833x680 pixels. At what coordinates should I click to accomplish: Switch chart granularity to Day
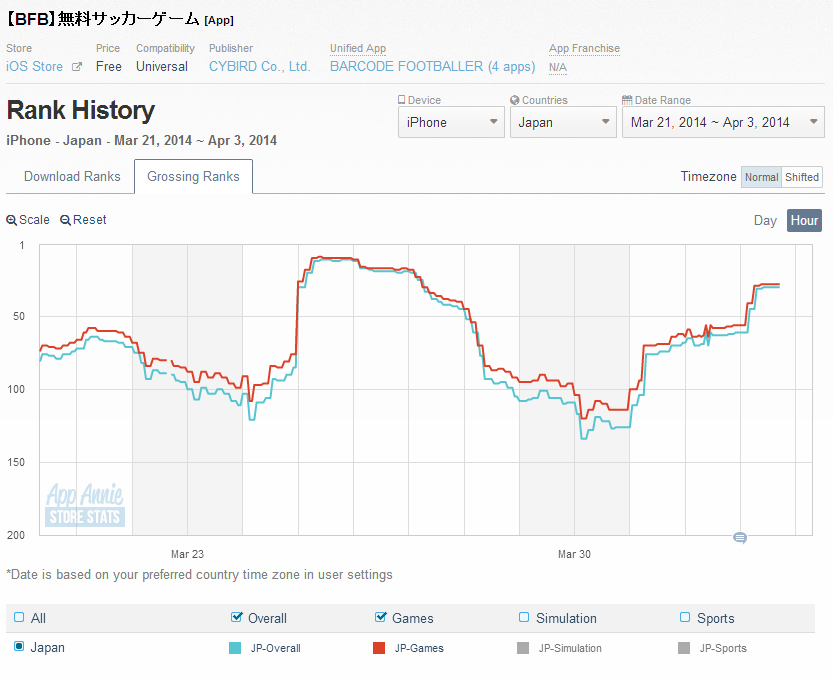click(x=765, y=220)
